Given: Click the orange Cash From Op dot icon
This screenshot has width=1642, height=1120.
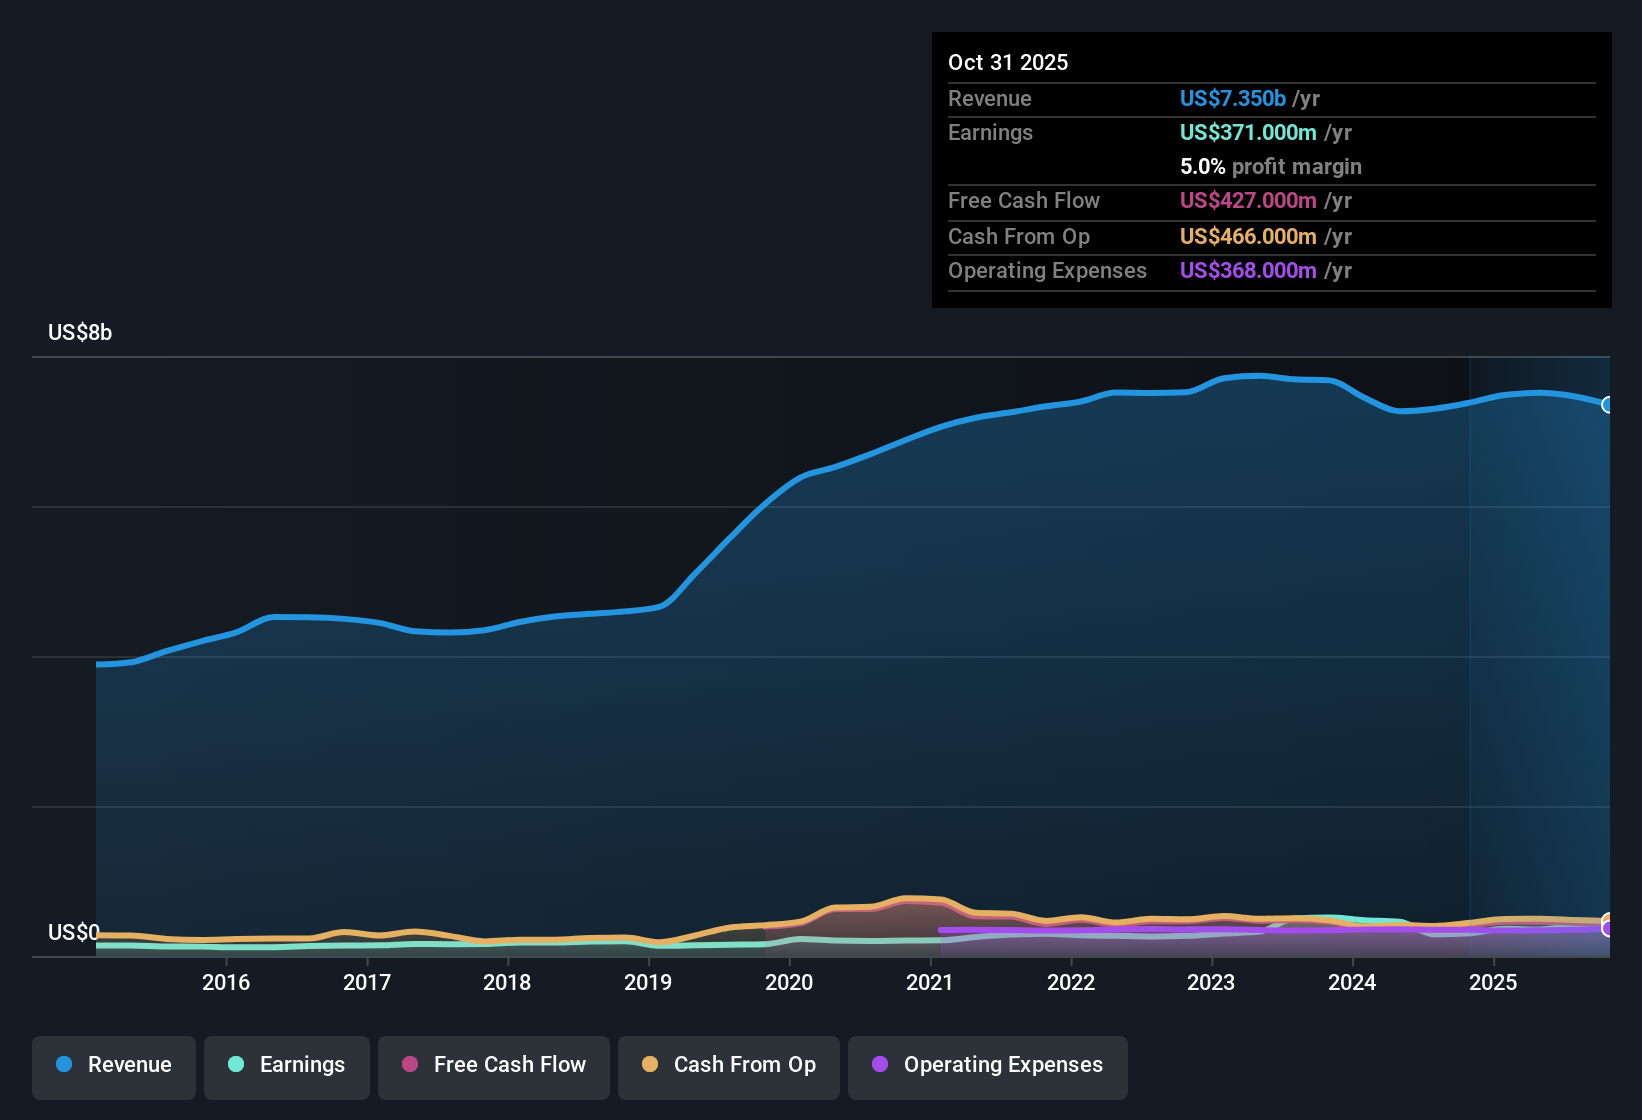Looking at the screenshot, I should click(650, 1065).
